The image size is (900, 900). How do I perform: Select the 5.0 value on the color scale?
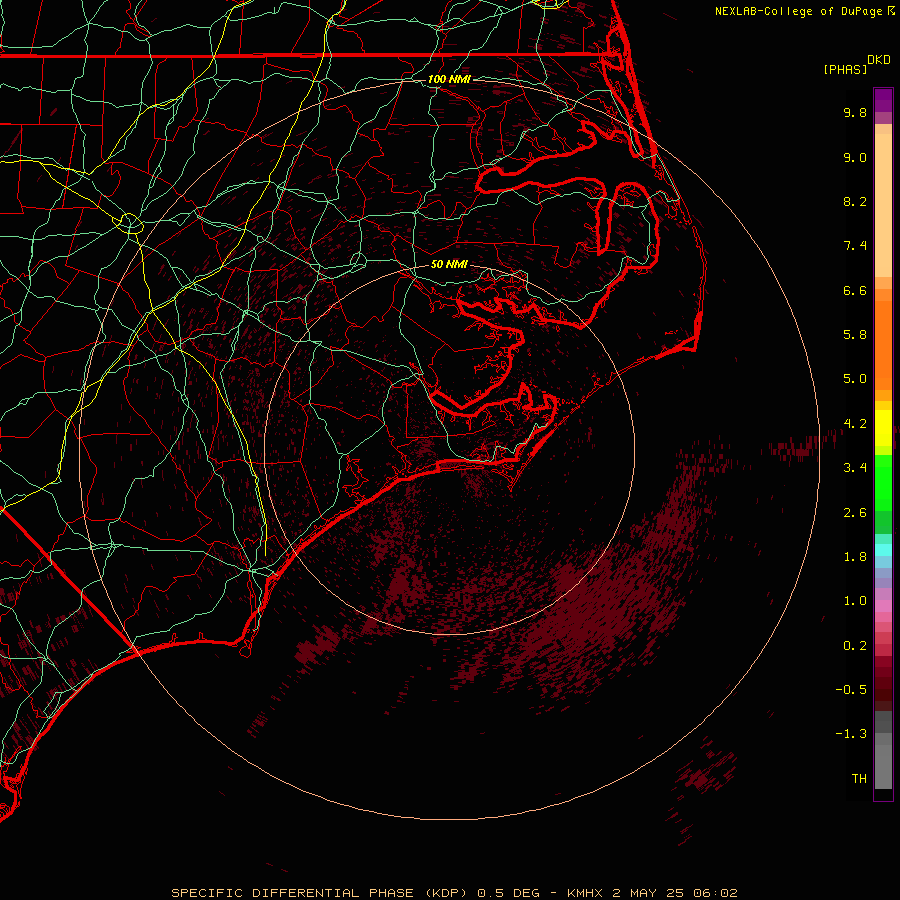[855, 379]
